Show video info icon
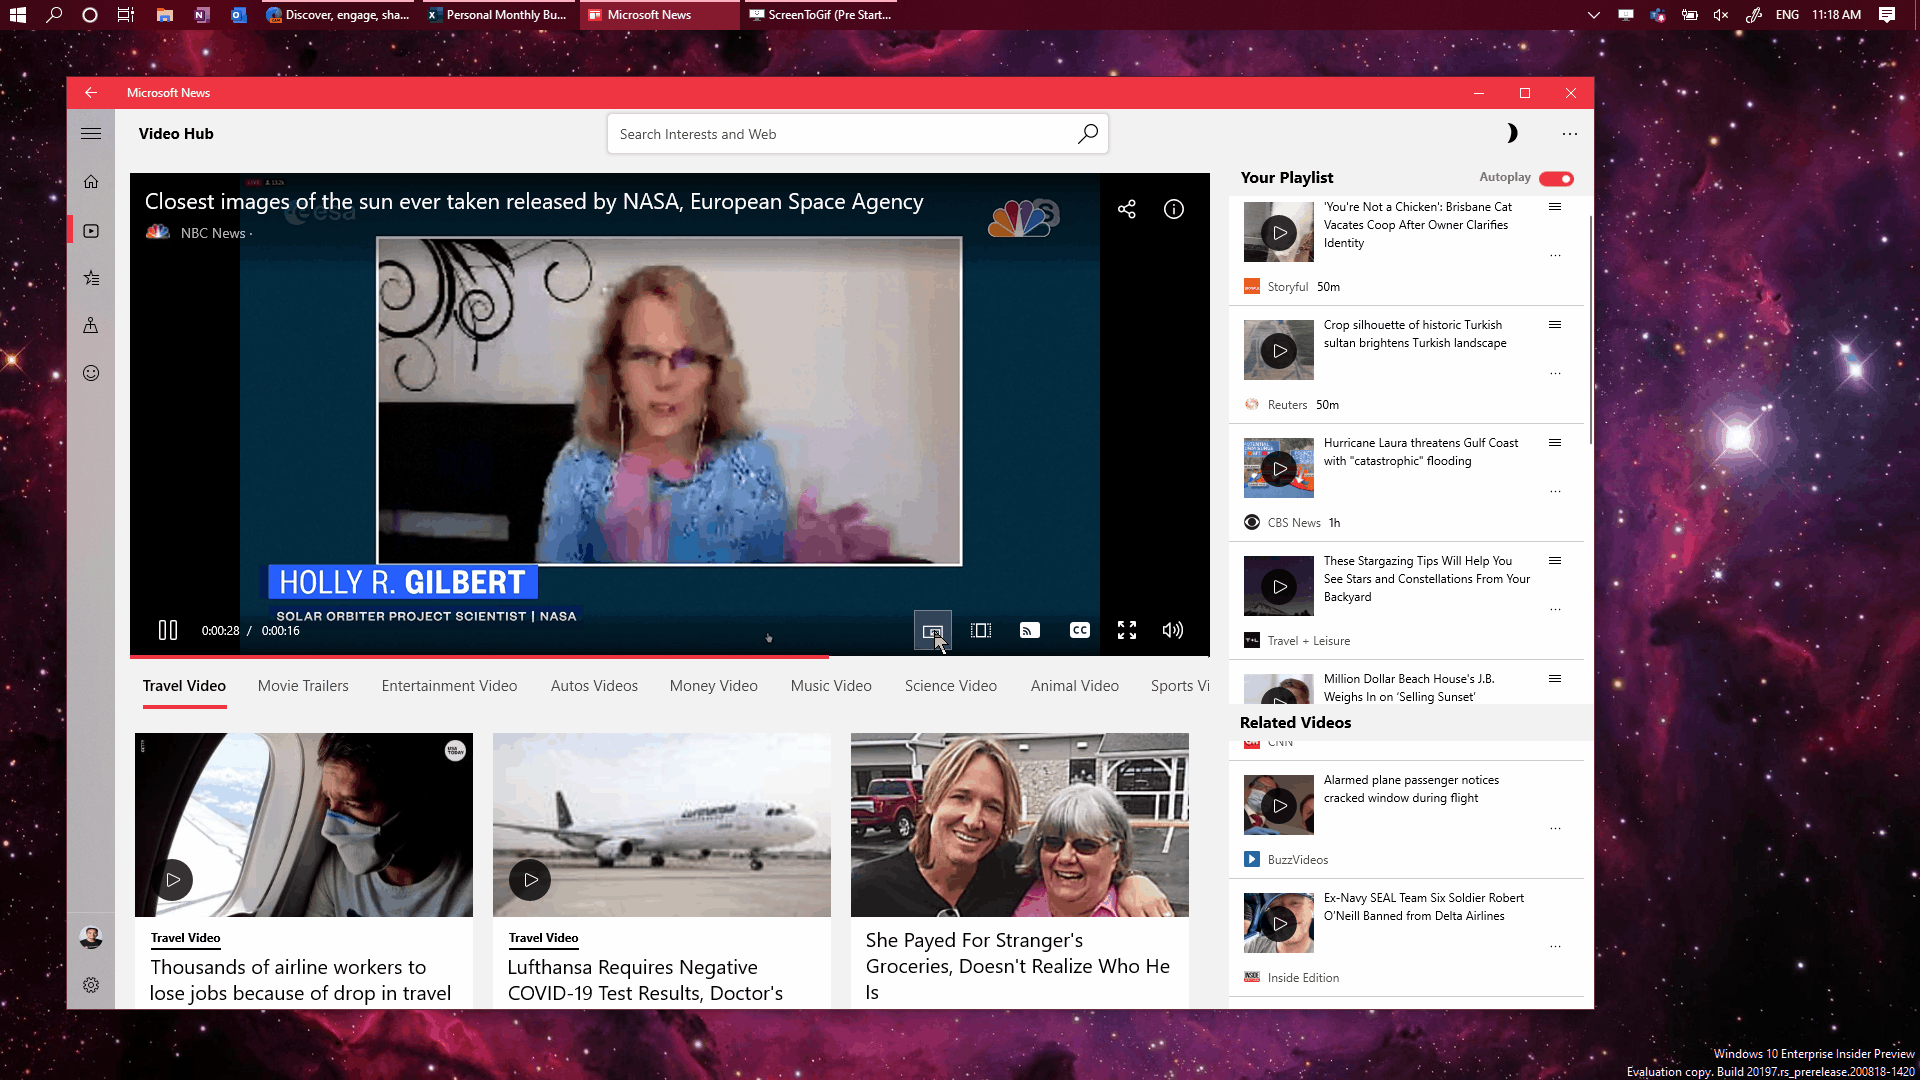This screenshot has width=1920, height=1080. coord(1174,209)
